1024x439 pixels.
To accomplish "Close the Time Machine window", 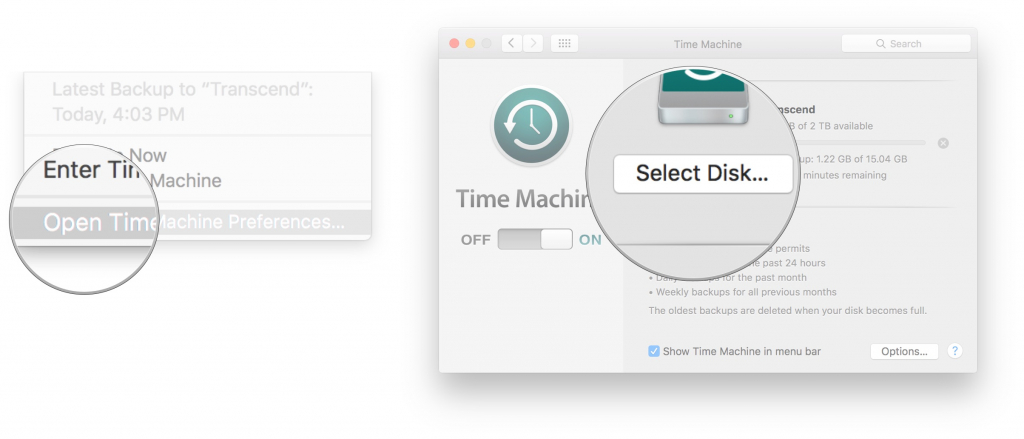I will coord(455,43).
